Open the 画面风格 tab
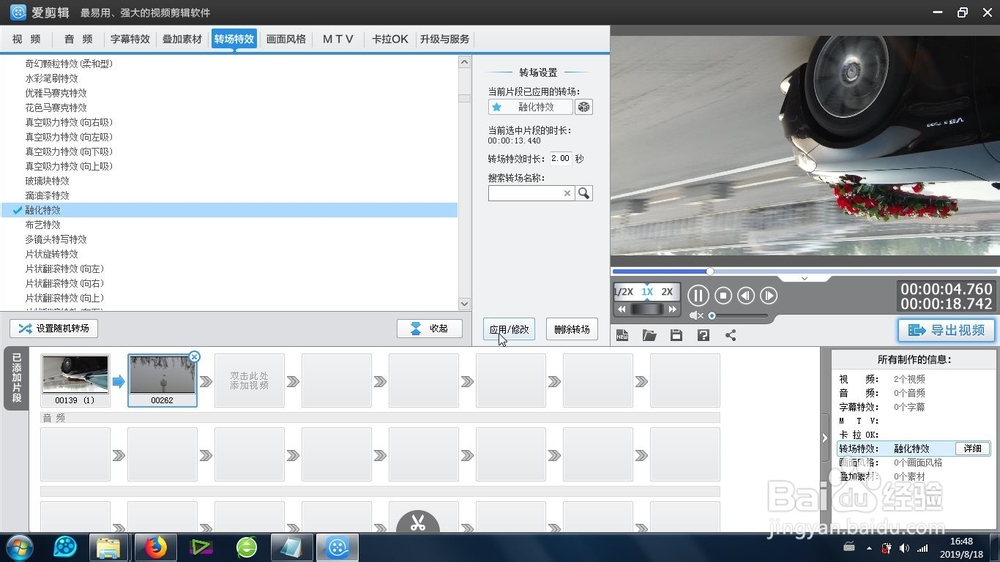Screen dimensions: 1000x562 [286, 39]
